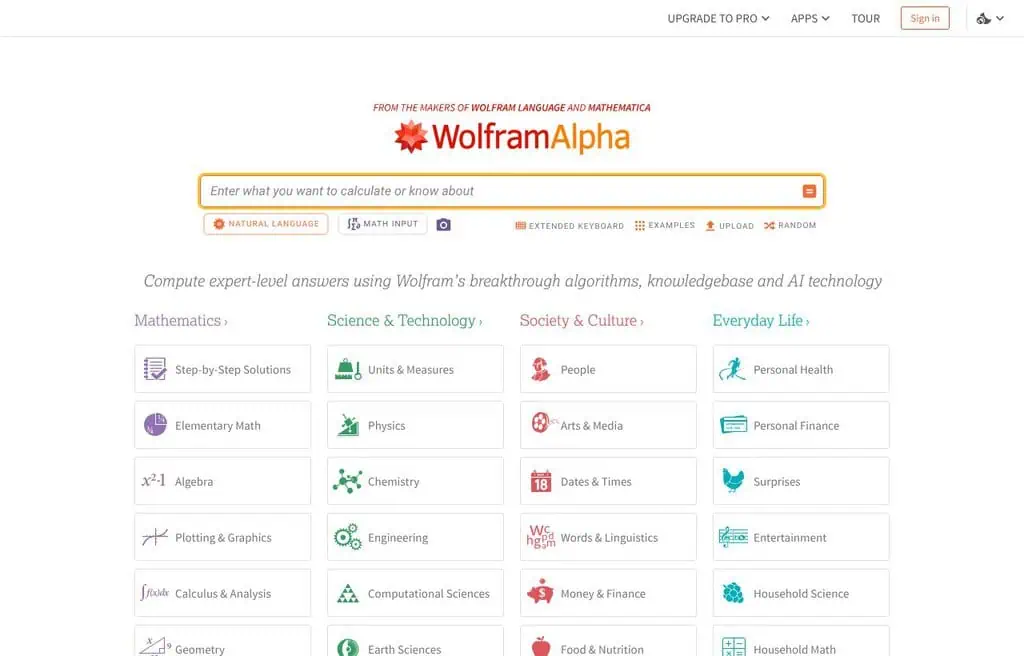1024x656 pixels.
Task: Click the orange input options icon in search box
Action: point(809,191)
